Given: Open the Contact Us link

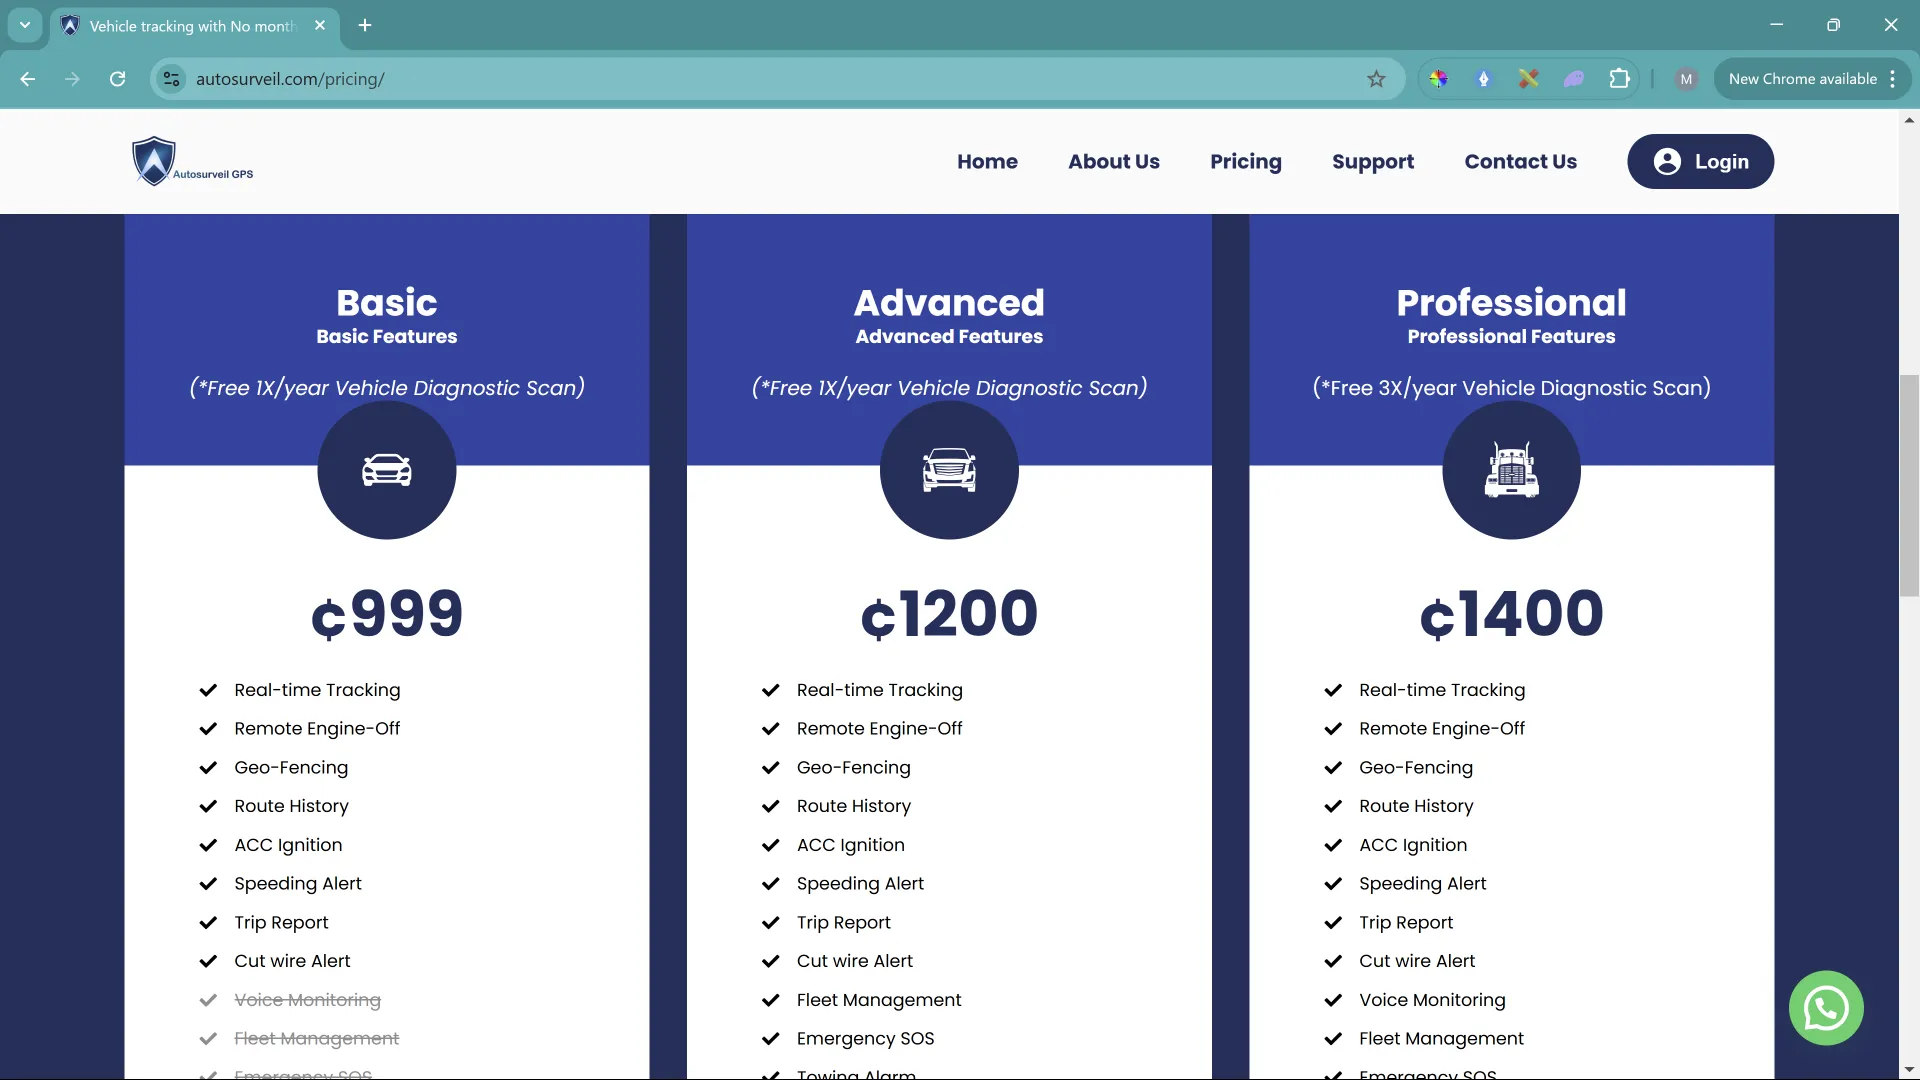Looking at the screenshot, I should coord(1520,161).
